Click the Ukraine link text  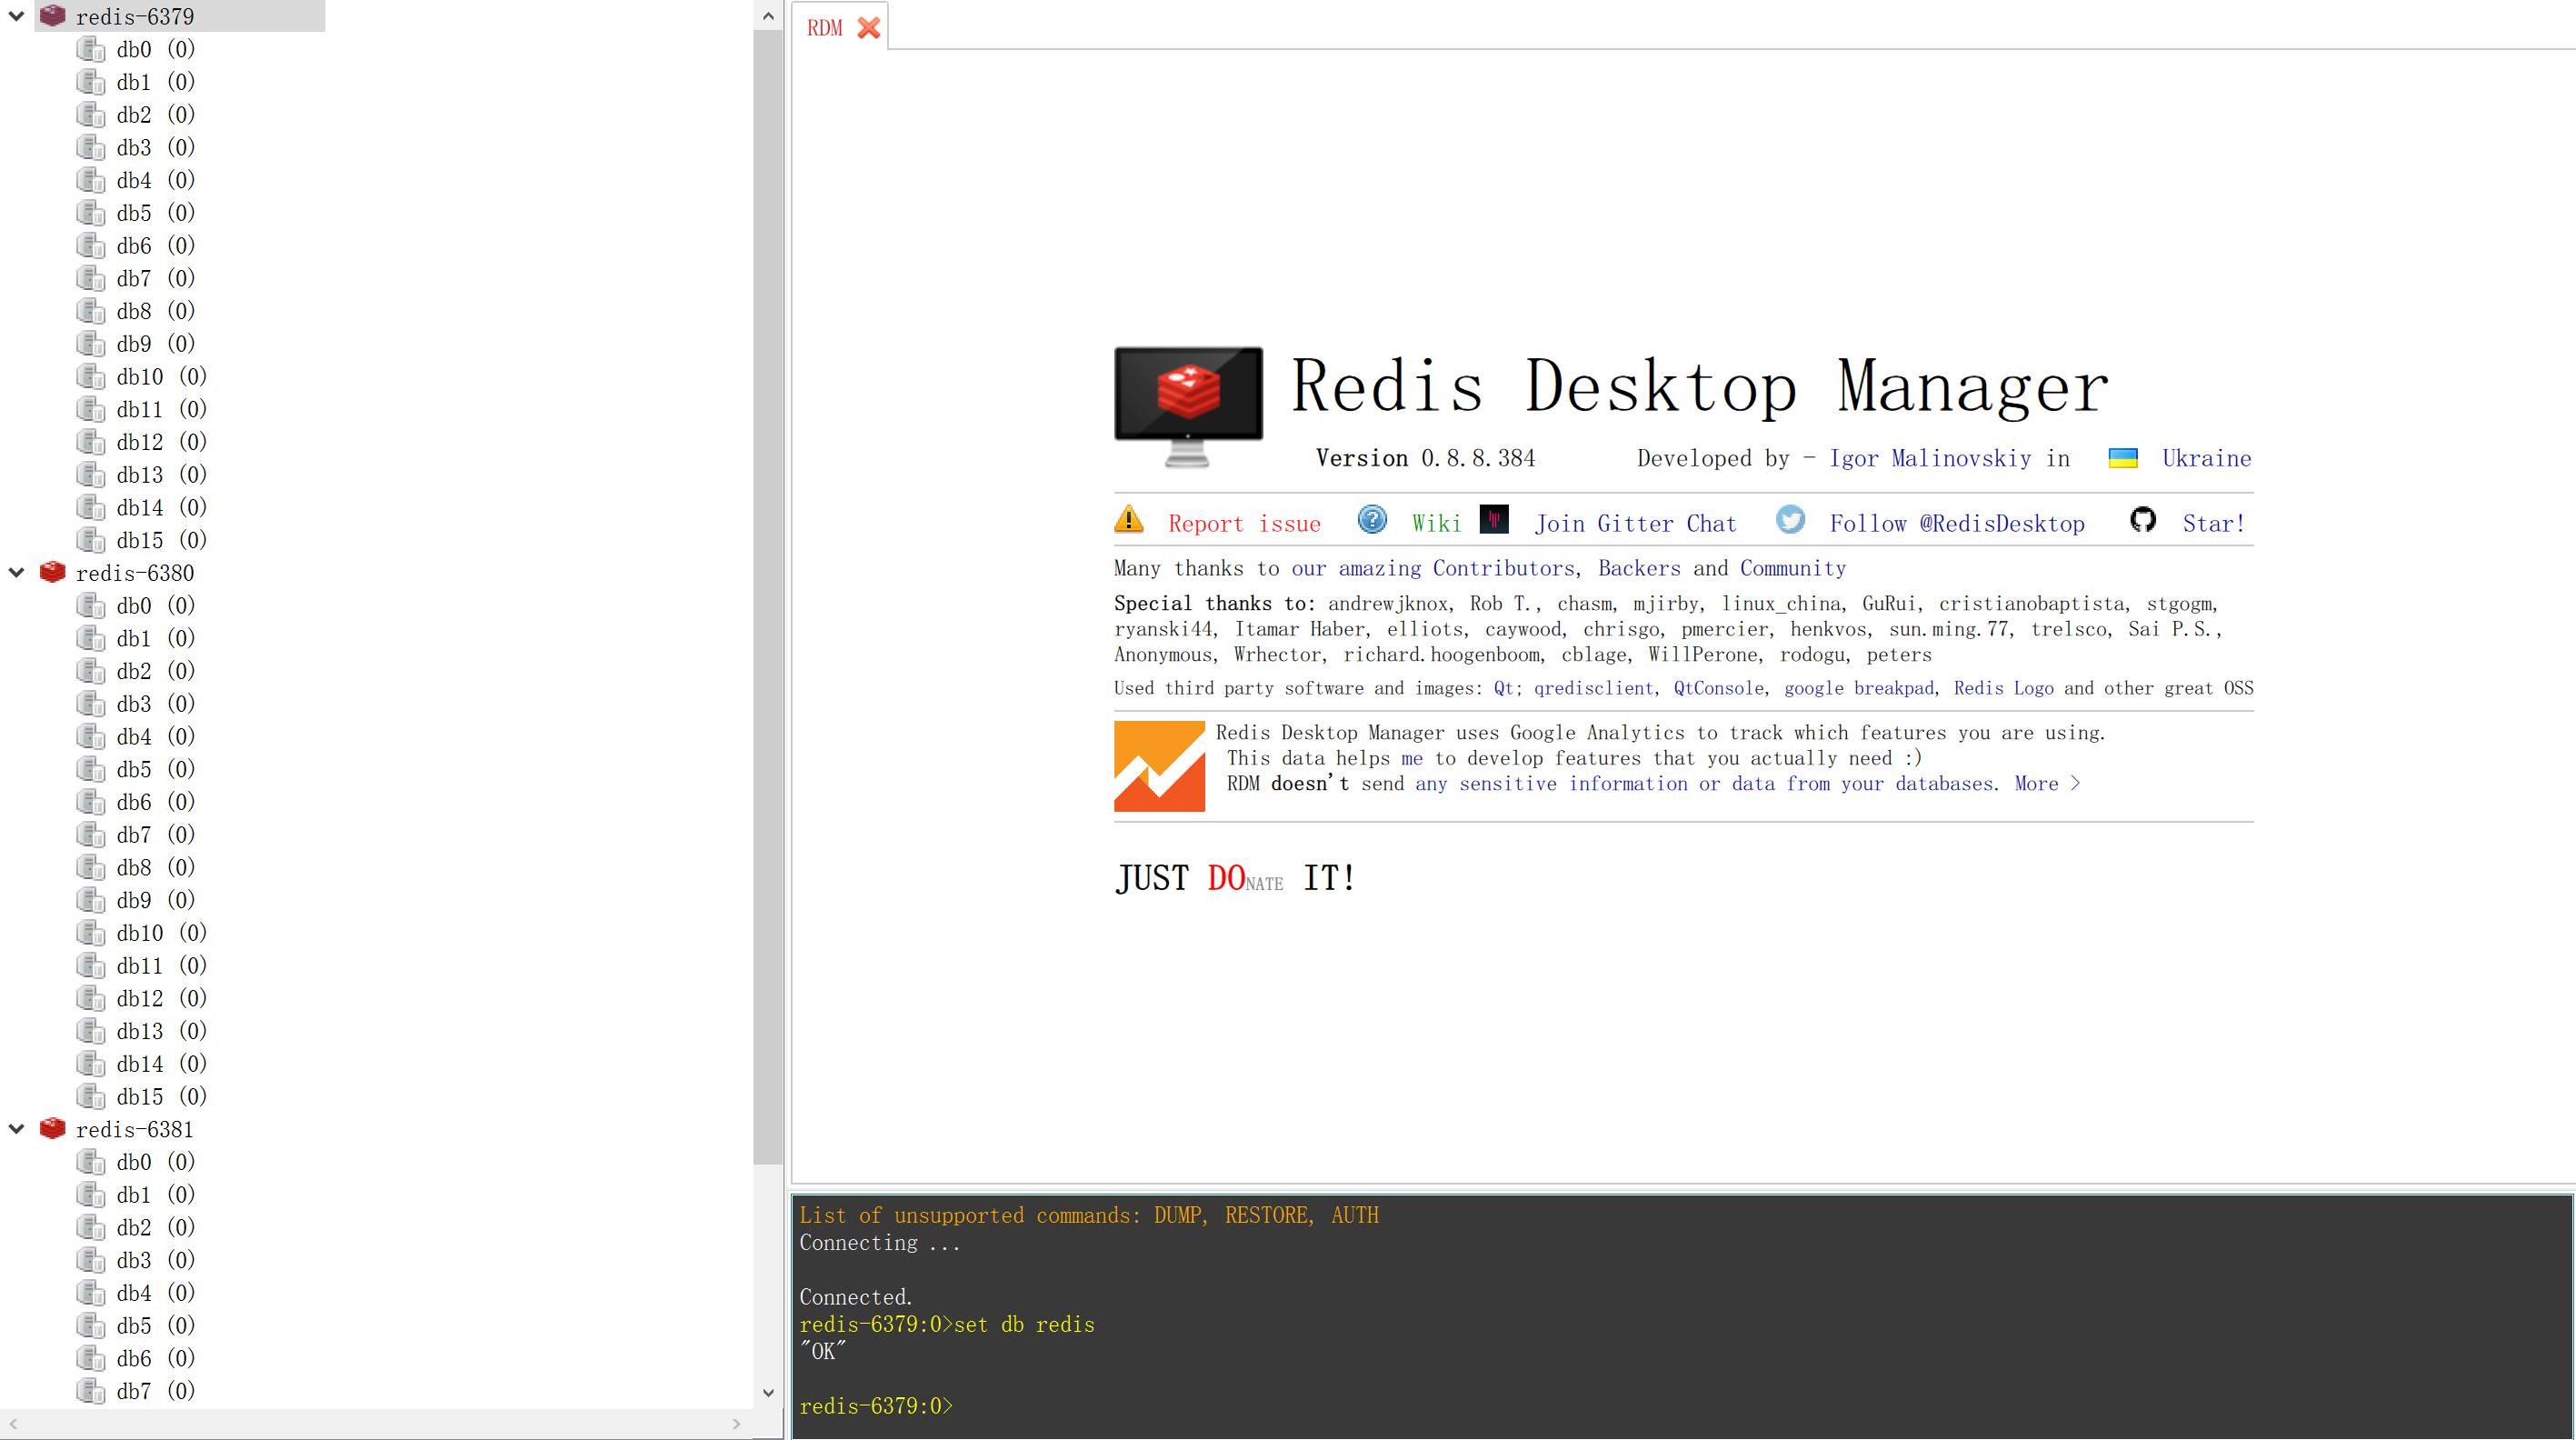point(2206,458)
